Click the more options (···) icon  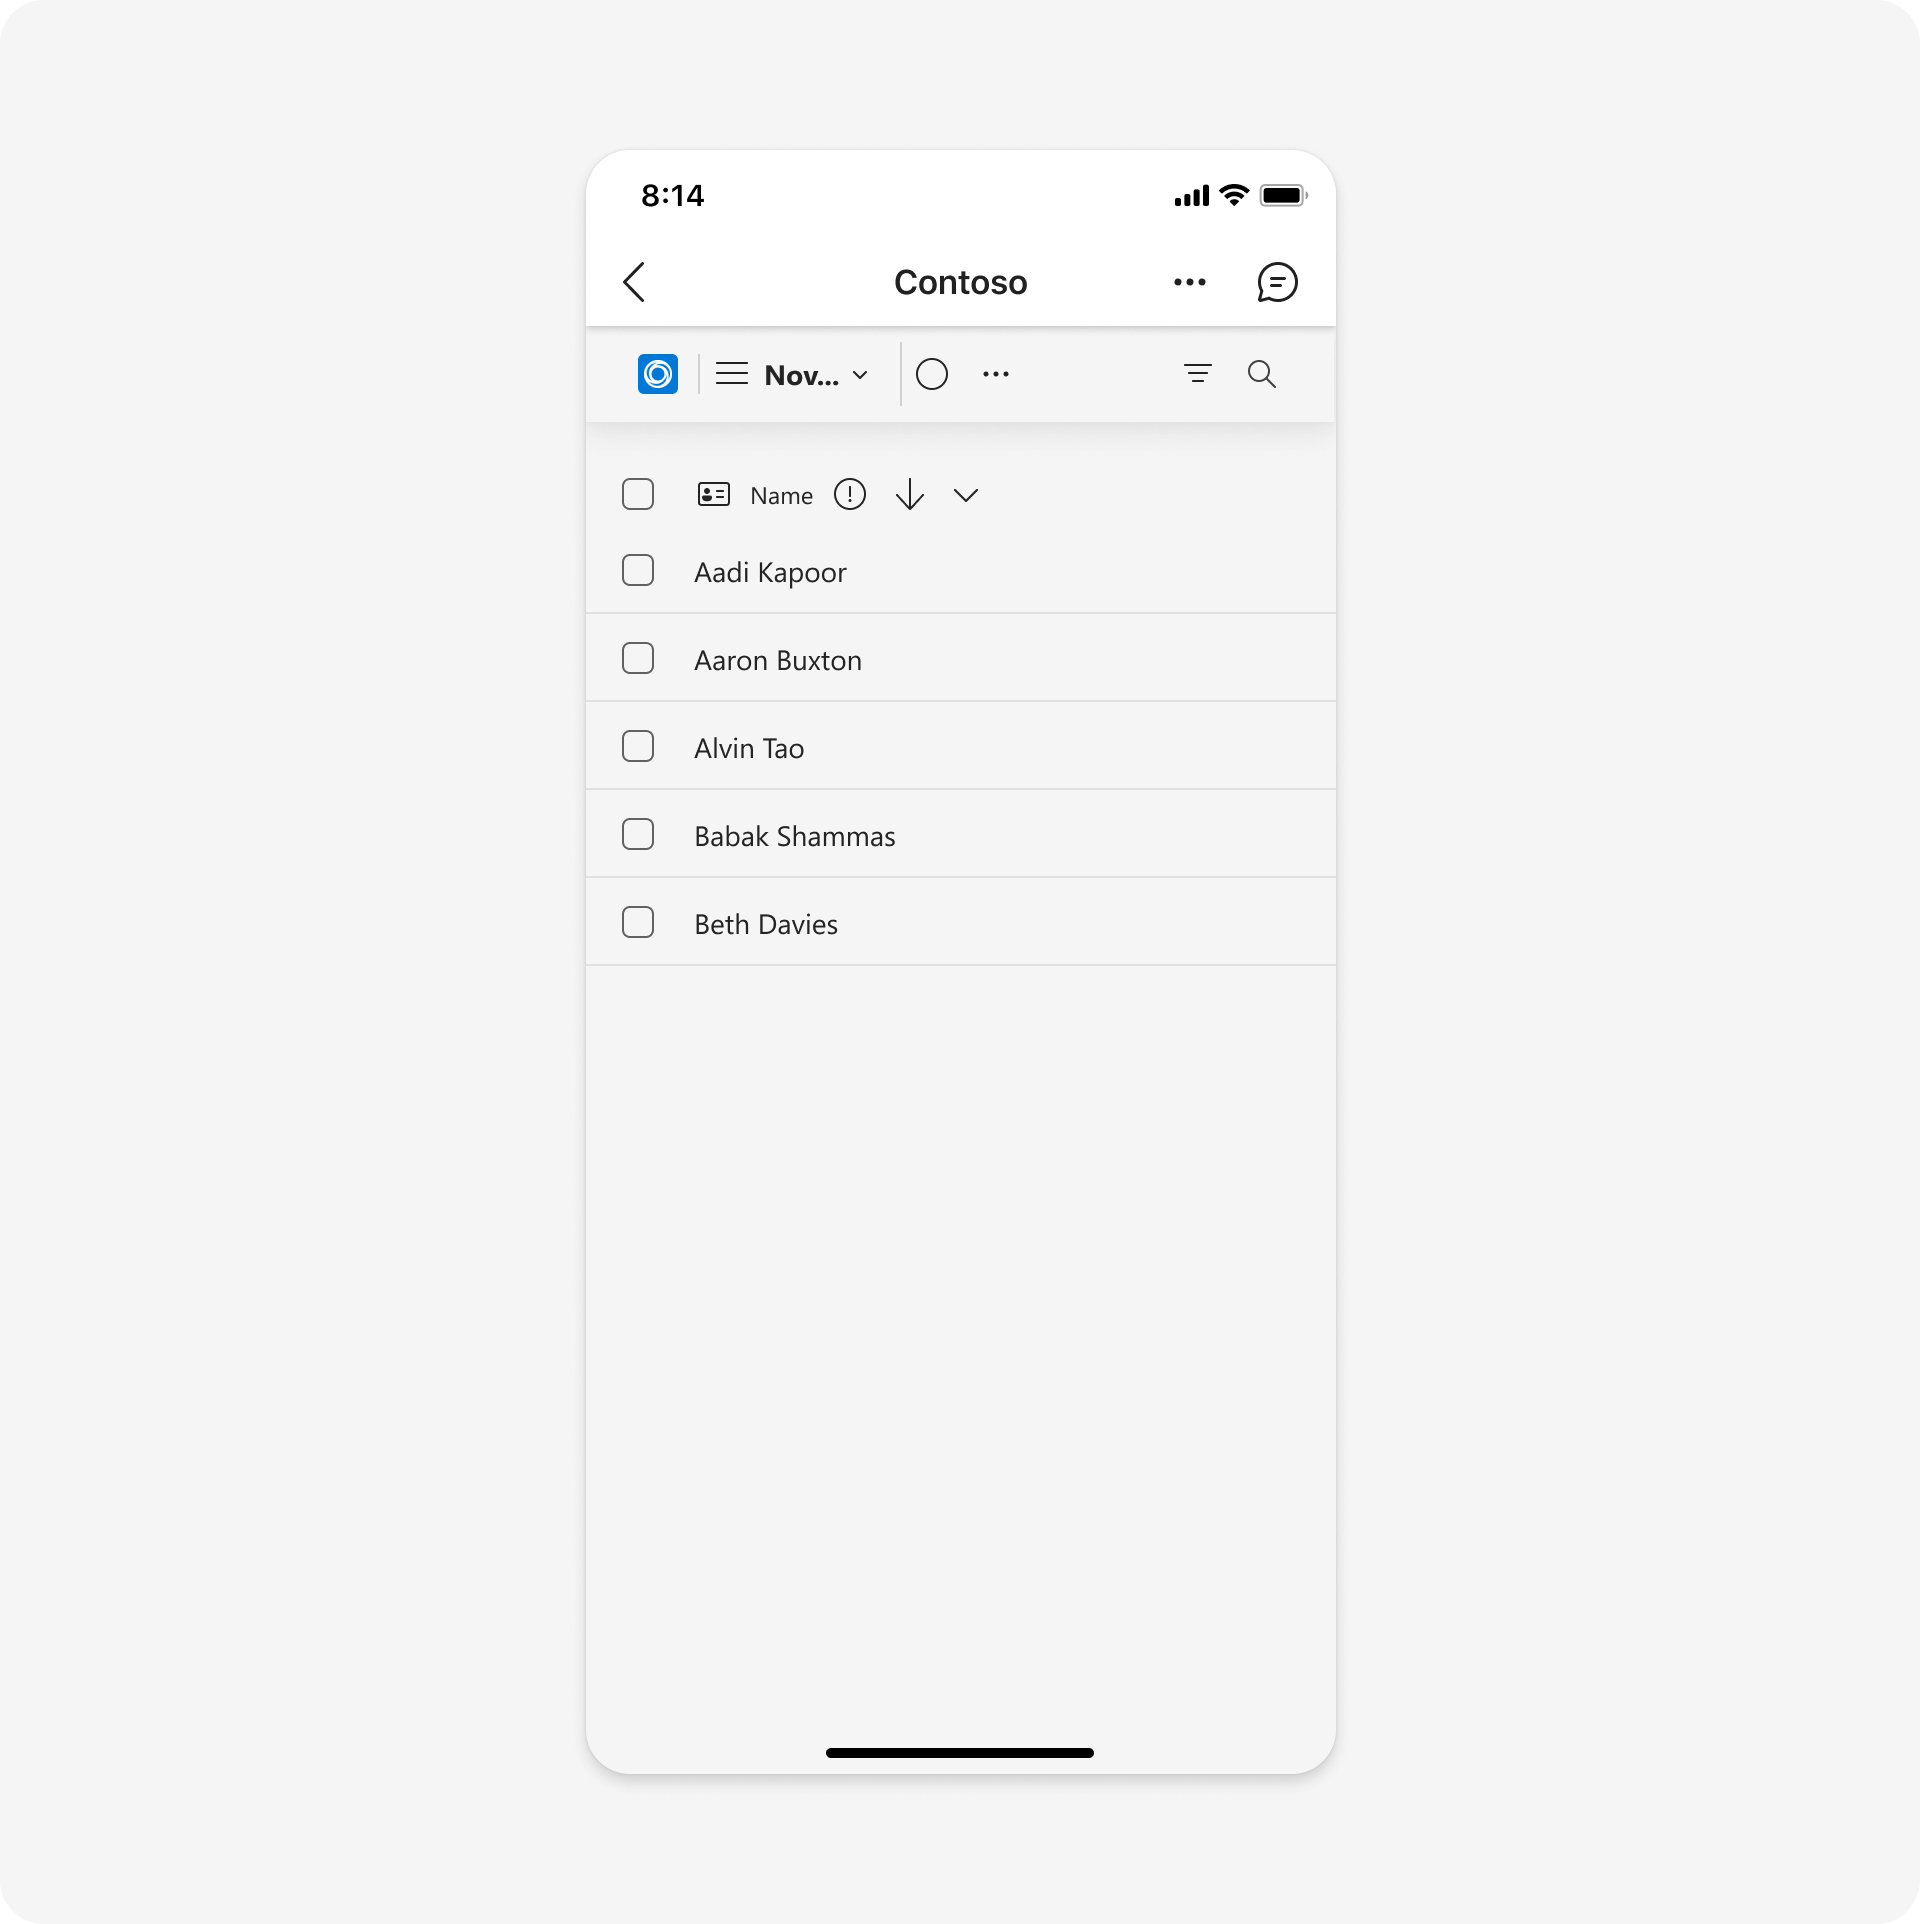click(1190, 281)
